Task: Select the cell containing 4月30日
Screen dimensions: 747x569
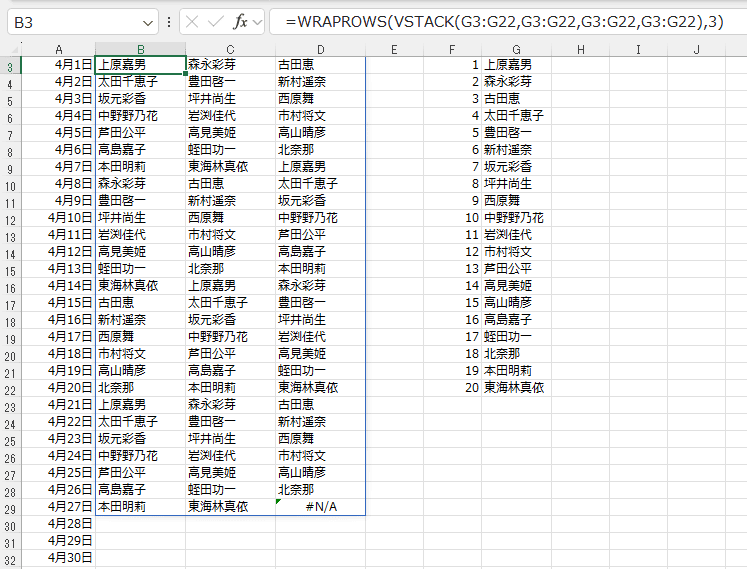Action: tap(60, 558)
